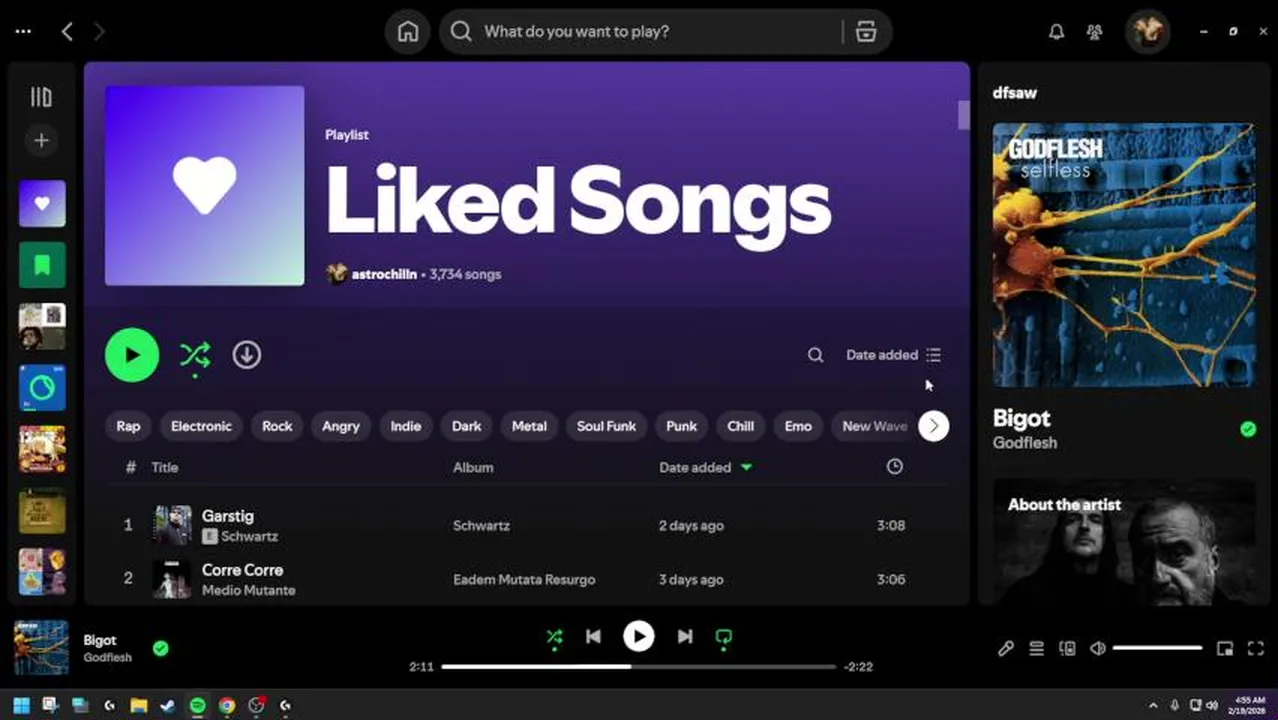The image size is (1278, 720).
Task: Click the Godflesh Selfless album cover
Action: [x=1124, y=255]
